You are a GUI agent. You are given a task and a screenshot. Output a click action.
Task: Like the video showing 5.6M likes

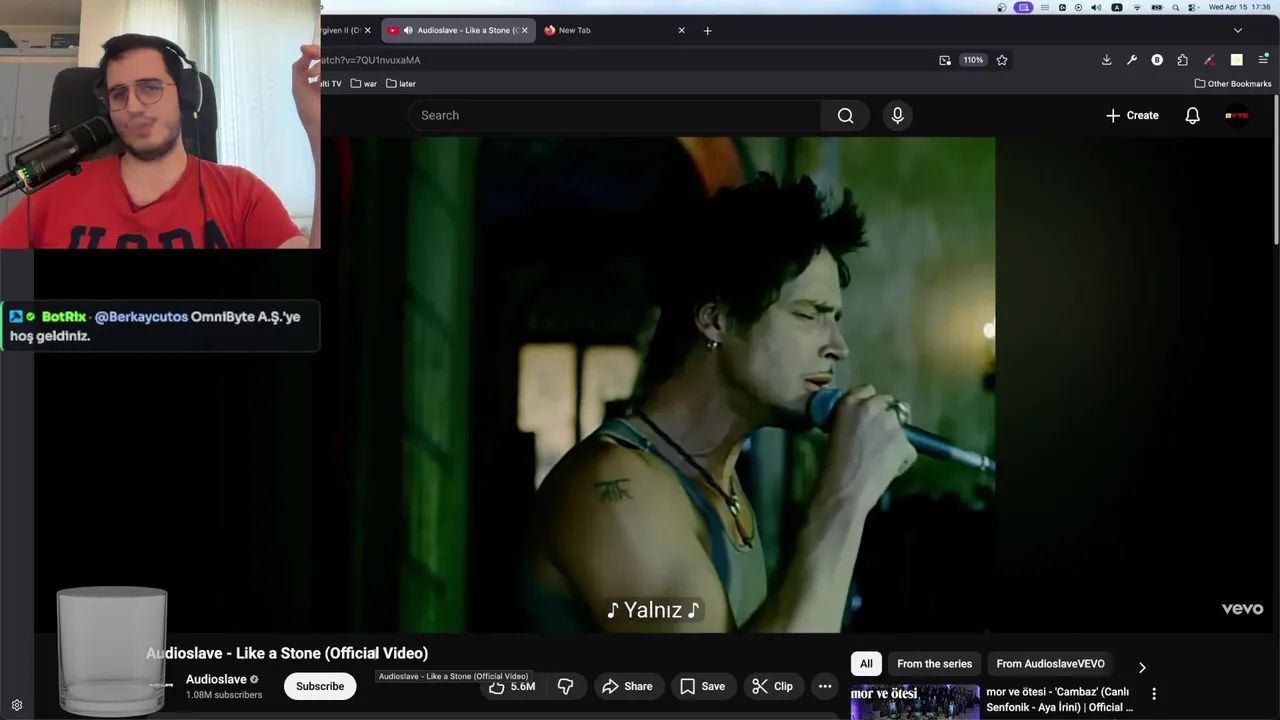click(x=512, y=686)
